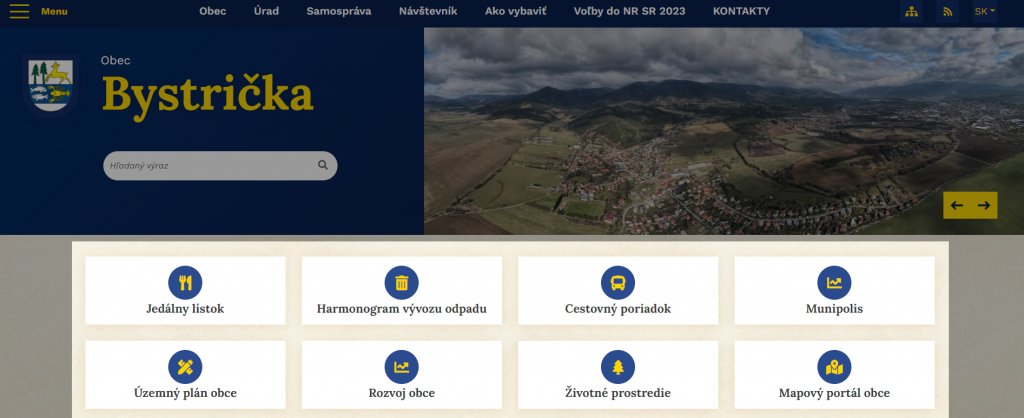Image resolution: width=1024 pixels, height=418 pixels.
Task: Click the Mapový portál map-pin icon
Action: coord(834,367)
